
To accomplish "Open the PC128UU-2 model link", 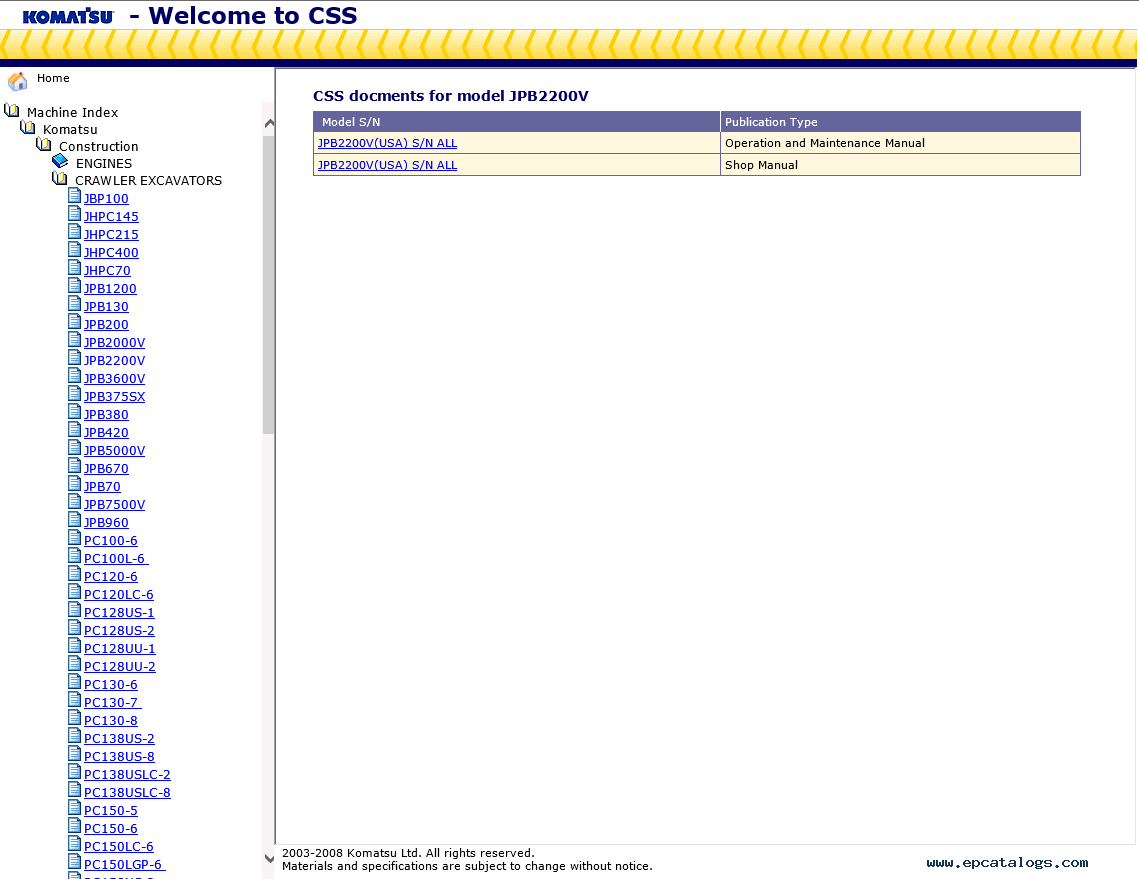I will pyautogui.click(x=119, y=667).
